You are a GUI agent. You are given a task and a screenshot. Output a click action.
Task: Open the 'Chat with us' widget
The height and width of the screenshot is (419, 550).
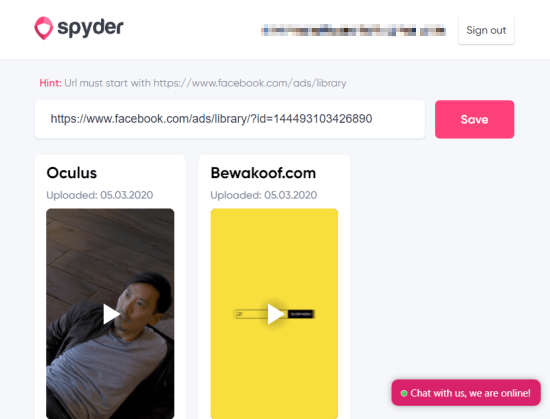[466, 393]
